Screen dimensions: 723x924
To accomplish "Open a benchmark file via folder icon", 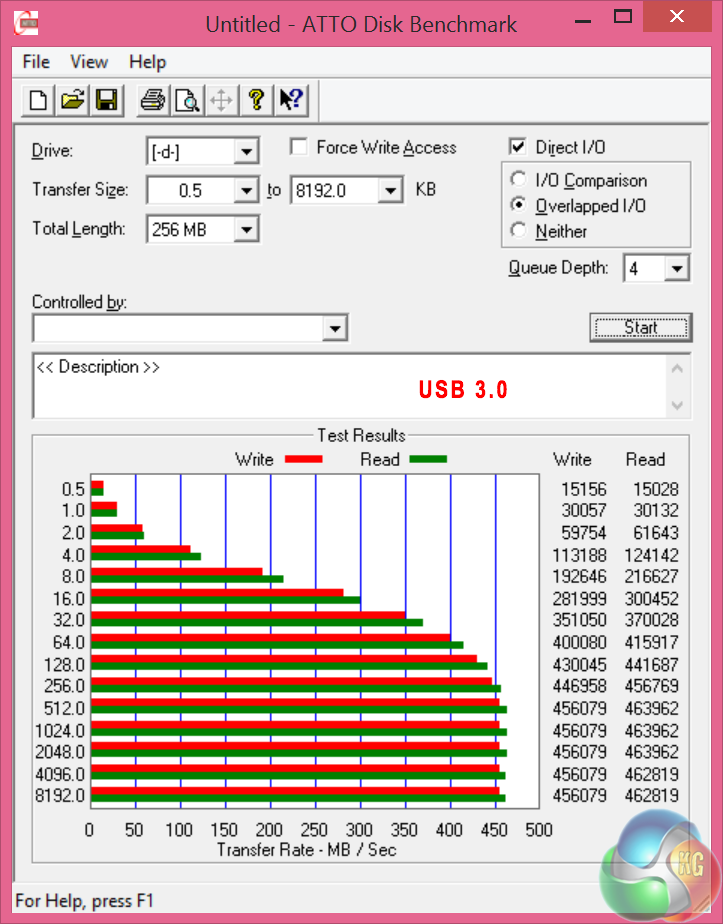I will 72,100.
